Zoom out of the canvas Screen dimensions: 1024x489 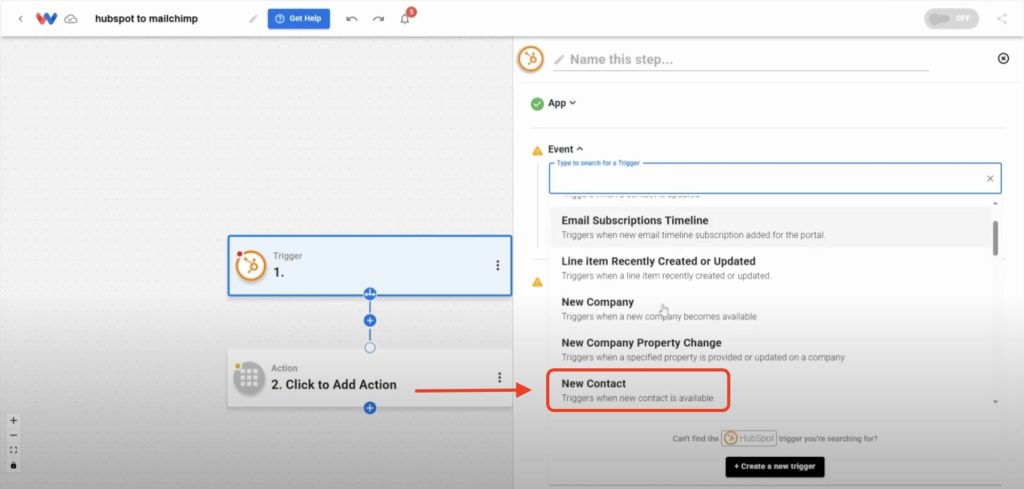(x=14, y=435)
